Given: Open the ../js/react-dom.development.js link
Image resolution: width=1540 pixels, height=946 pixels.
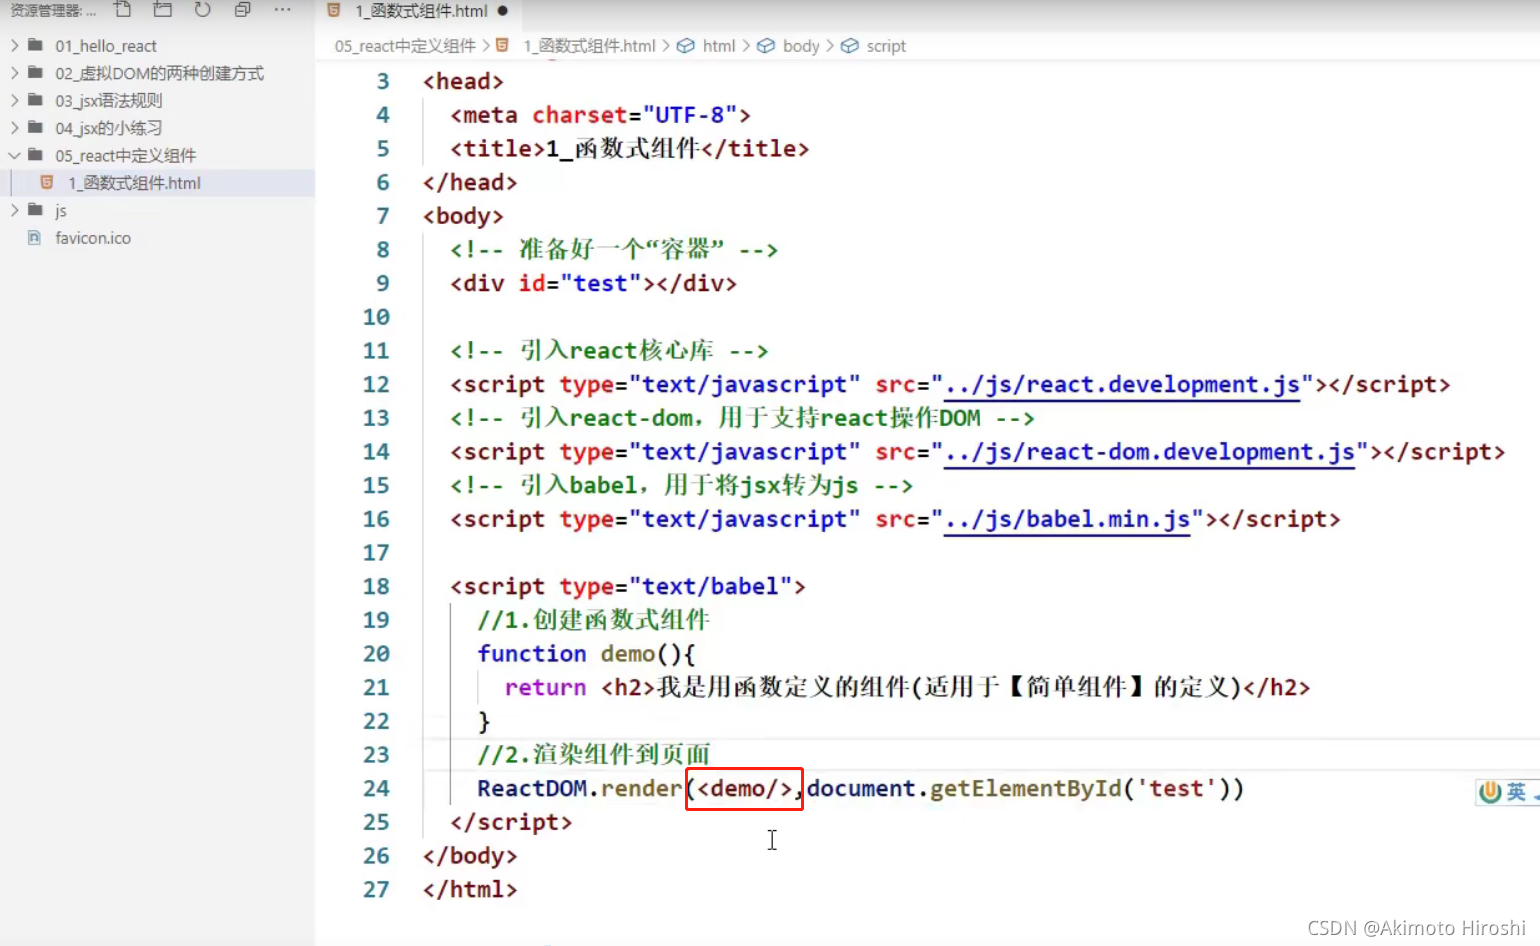Looking at the screenshot, I should click(x=1149, y=452).
